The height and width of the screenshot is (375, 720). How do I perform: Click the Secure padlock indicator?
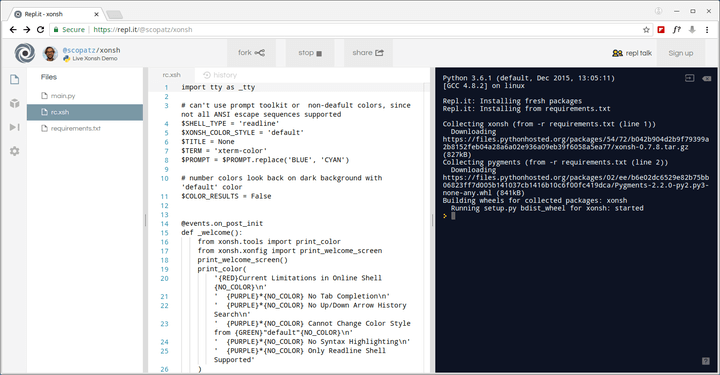pyautogui.click(x=69, y=29)
